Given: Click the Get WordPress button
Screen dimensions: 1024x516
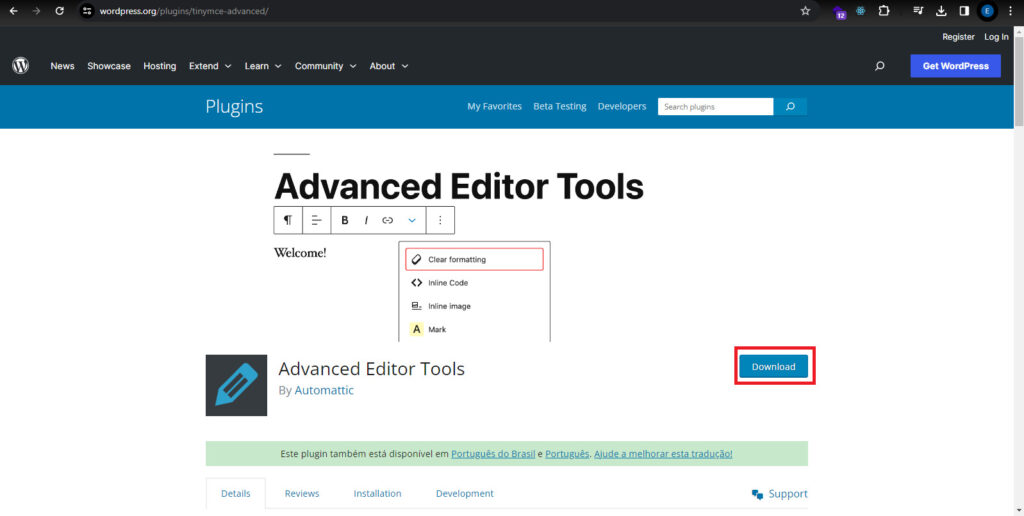Looking at the screenshot, I should tap(955, 66).
